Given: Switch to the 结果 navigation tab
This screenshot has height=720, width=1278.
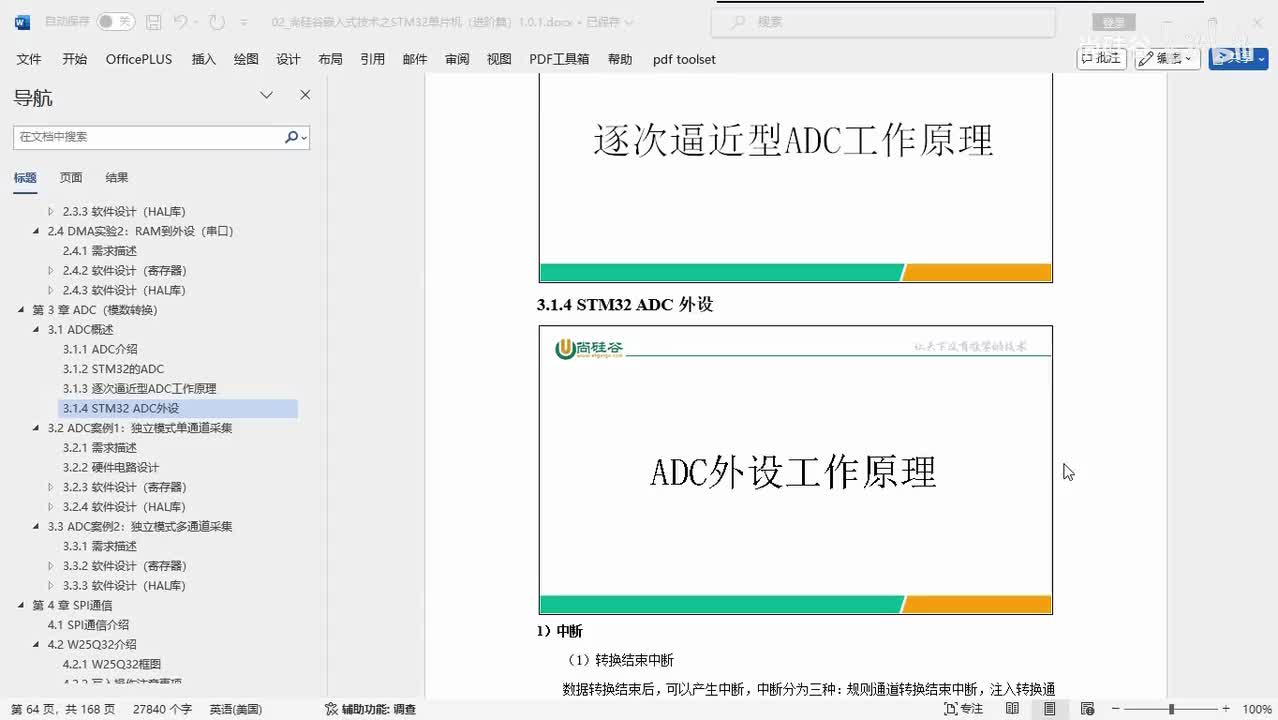Looking at the screenshot, I should 117,177.
